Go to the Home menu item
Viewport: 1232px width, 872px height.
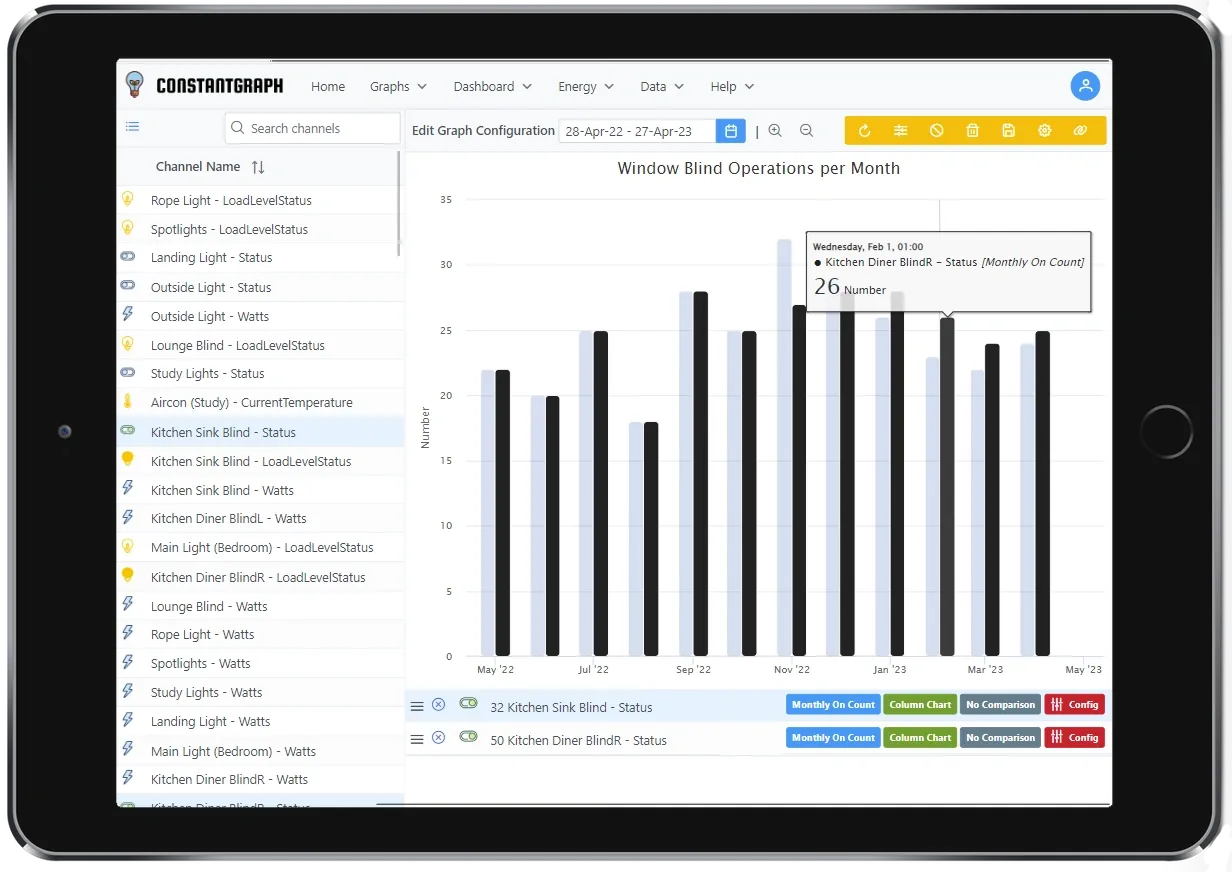(328, 87)
